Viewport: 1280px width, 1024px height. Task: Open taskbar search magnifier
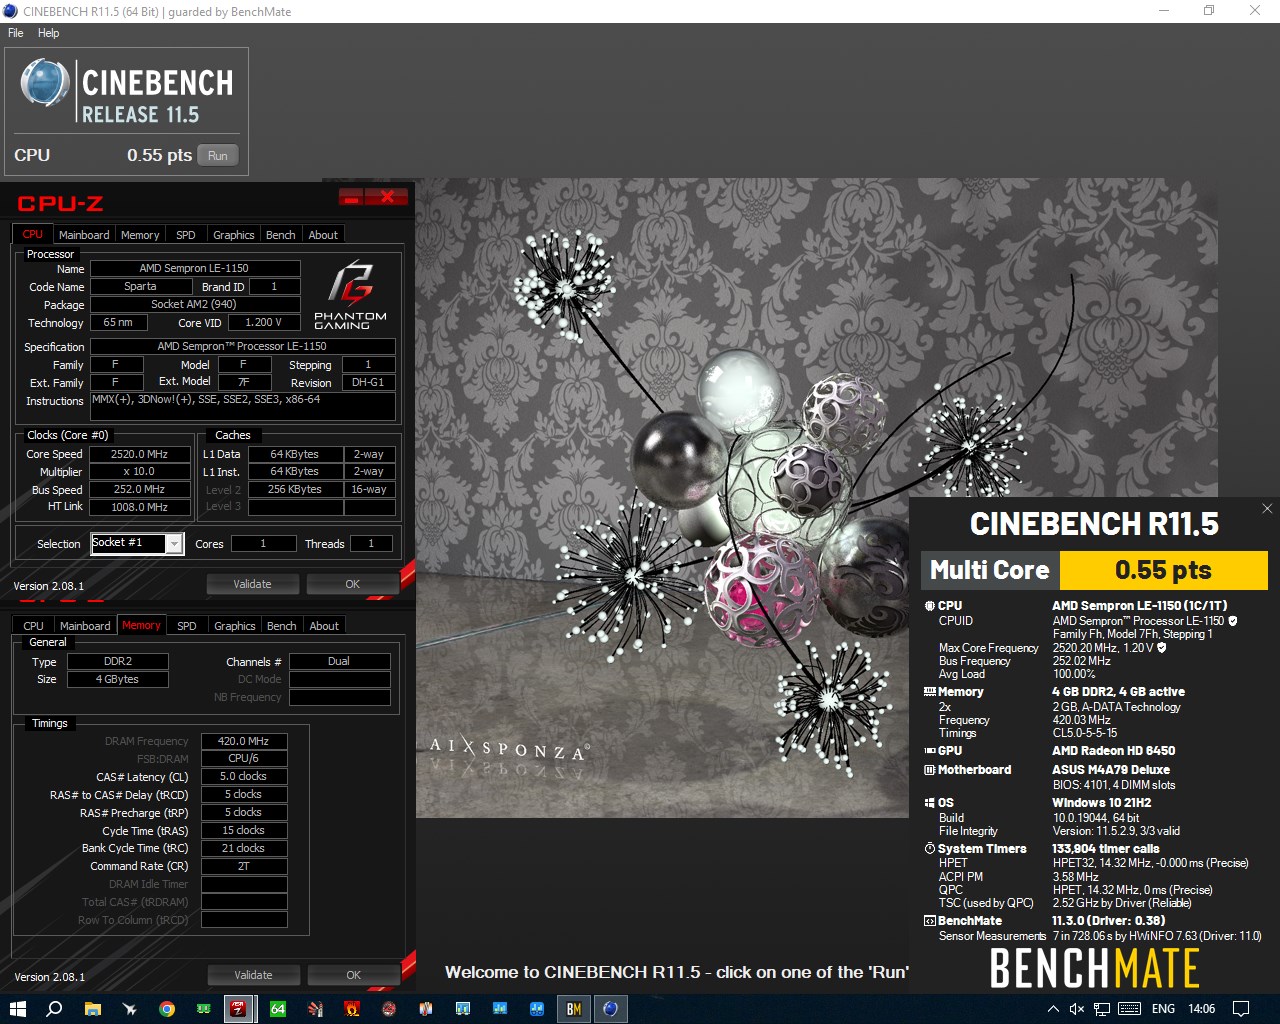[x=55, y=1009]
